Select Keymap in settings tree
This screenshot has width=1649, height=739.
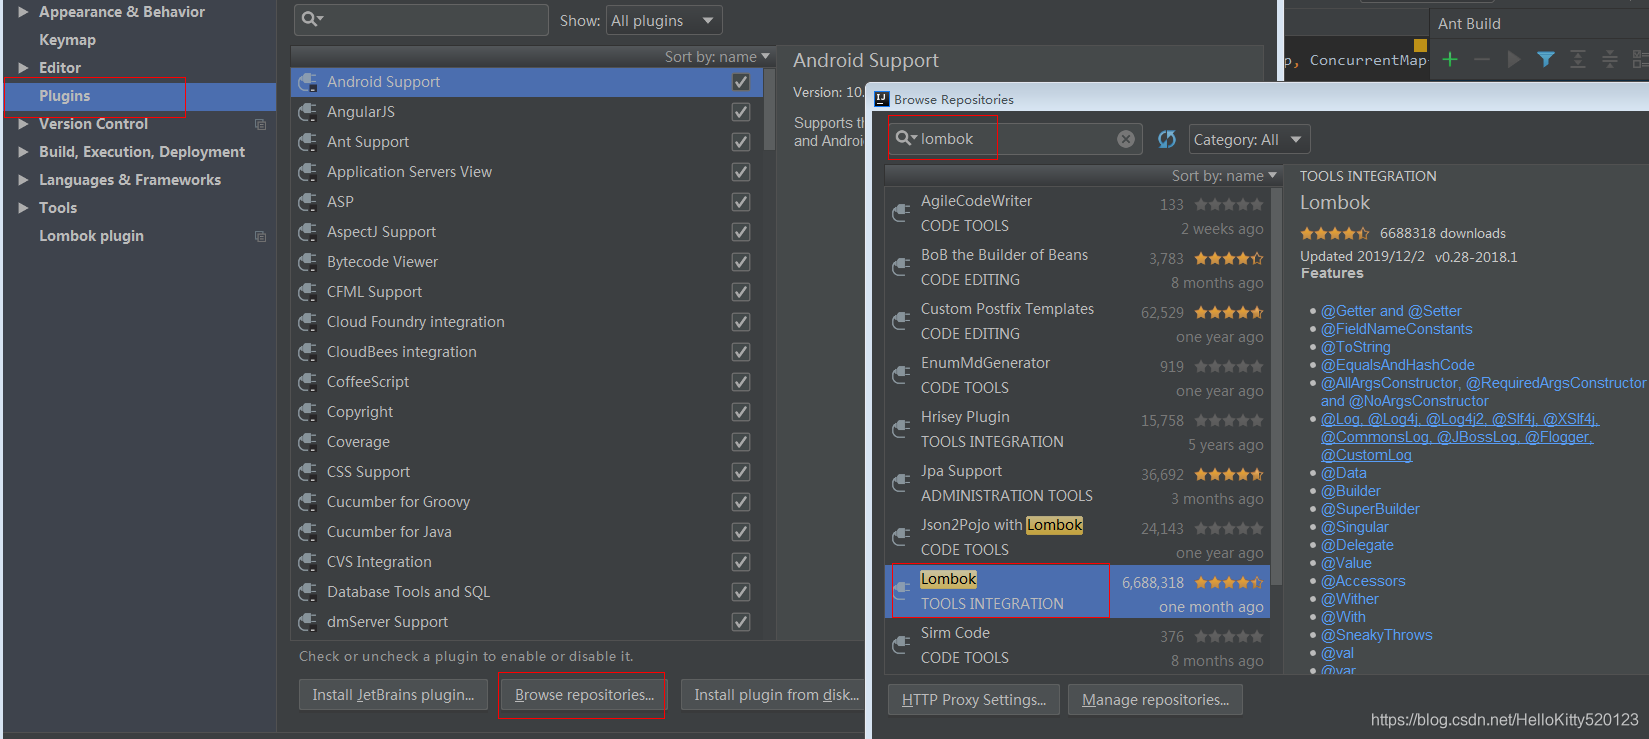coord(67,40)
